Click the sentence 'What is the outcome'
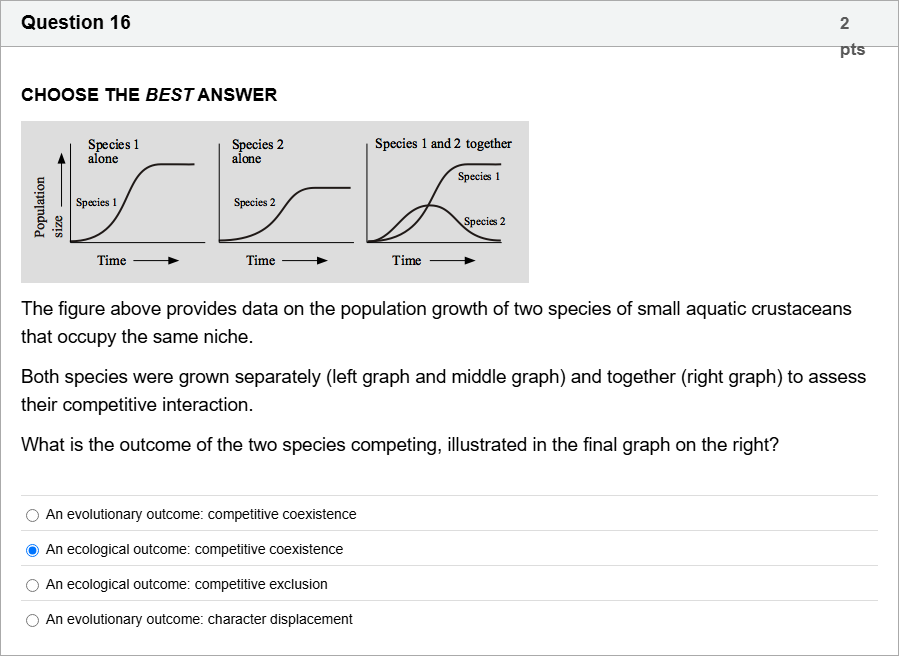Screen dimensions: 899x656 (x=399, y=445)
